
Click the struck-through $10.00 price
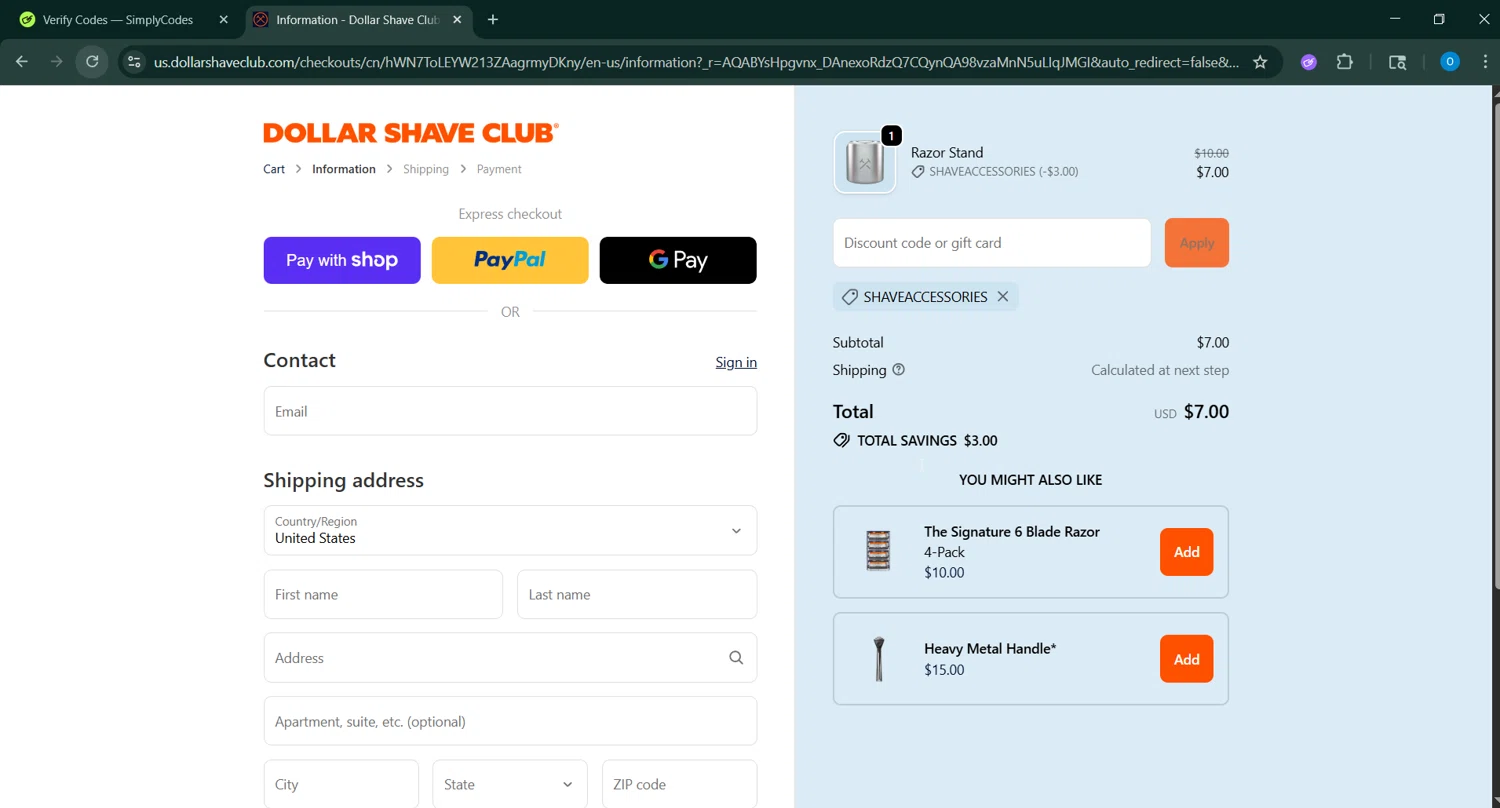pos(1212,153)
